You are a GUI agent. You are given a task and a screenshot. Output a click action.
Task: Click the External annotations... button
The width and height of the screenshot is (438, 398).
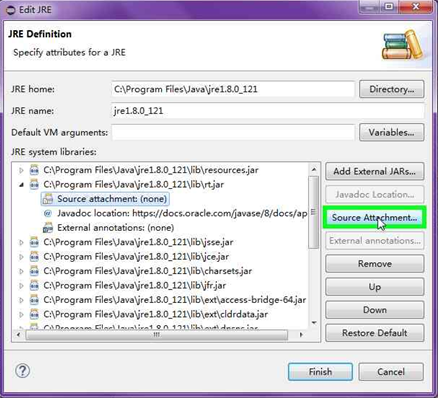point(375,241)
